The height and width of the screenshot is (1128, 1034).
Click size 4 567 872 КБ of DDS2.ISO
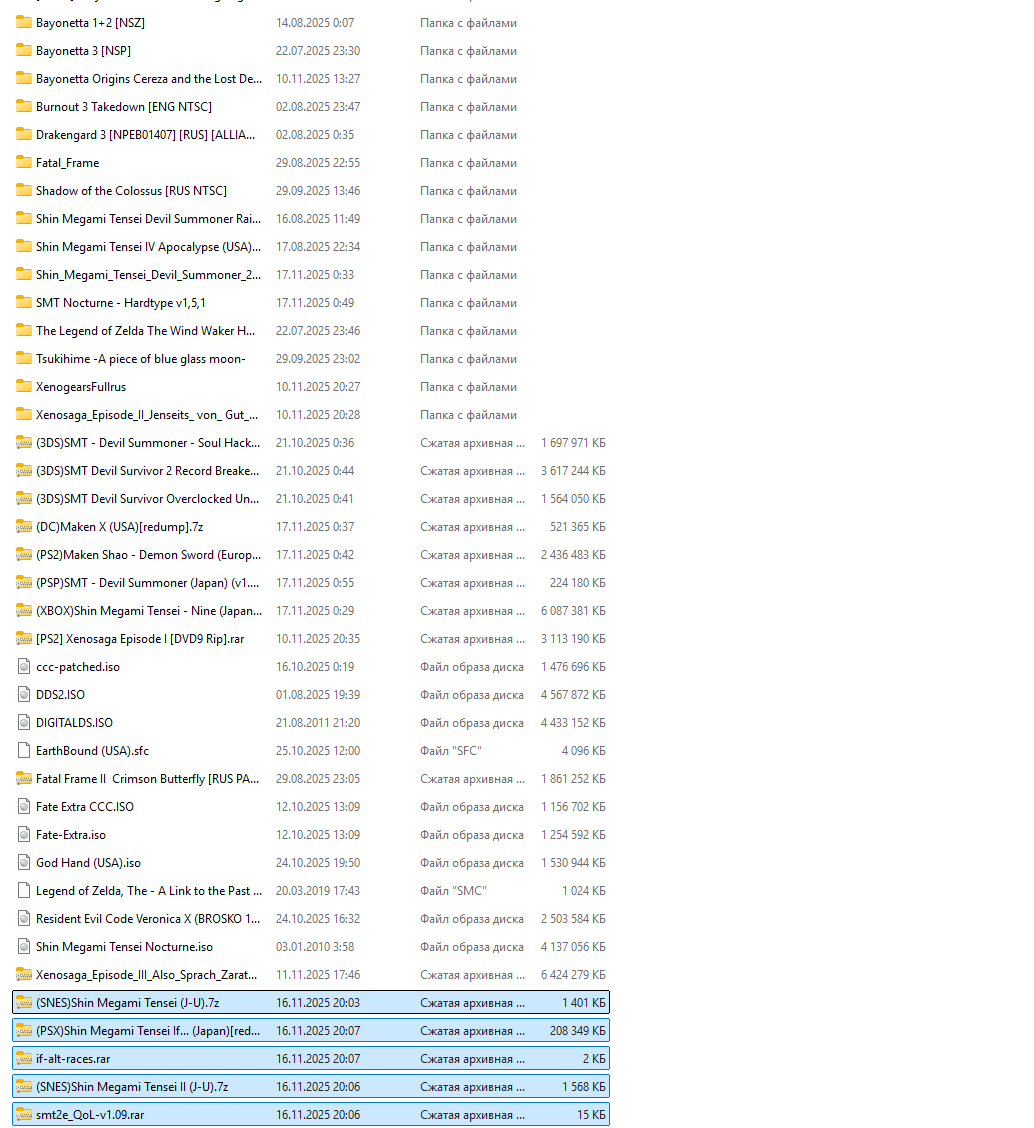pyautogui.click(x=573, y=695)
